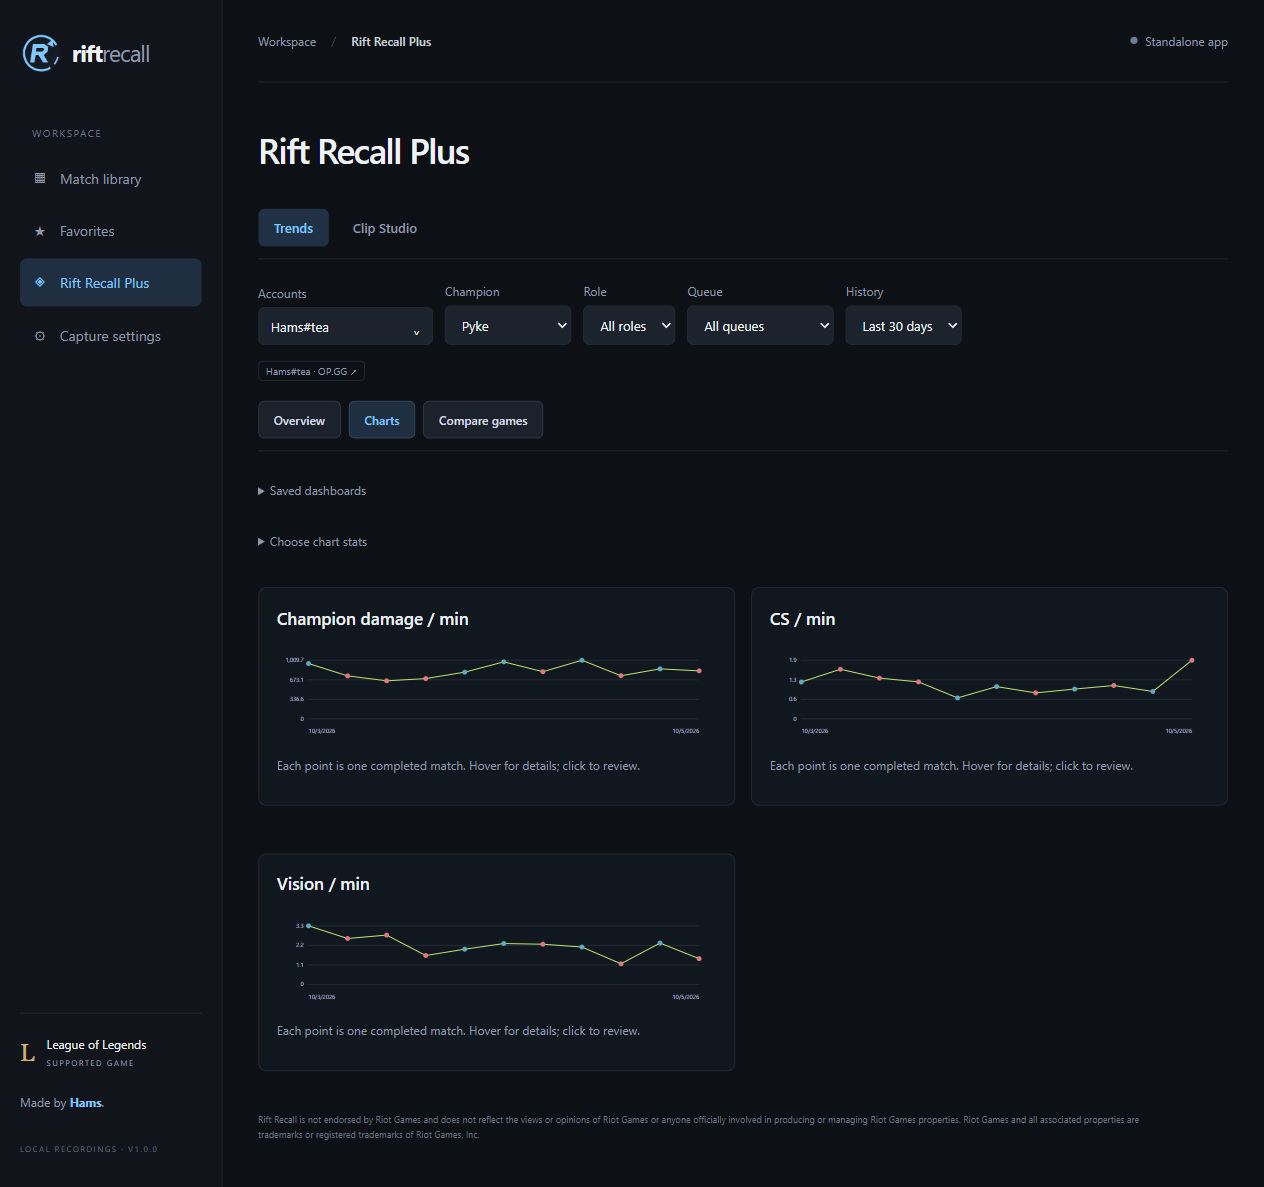The width and height of the screenshot is (1264, 1187).
Task: Click the LOCAL RECORDINGS V1.0.0 version text
Action: (89, 1149)
